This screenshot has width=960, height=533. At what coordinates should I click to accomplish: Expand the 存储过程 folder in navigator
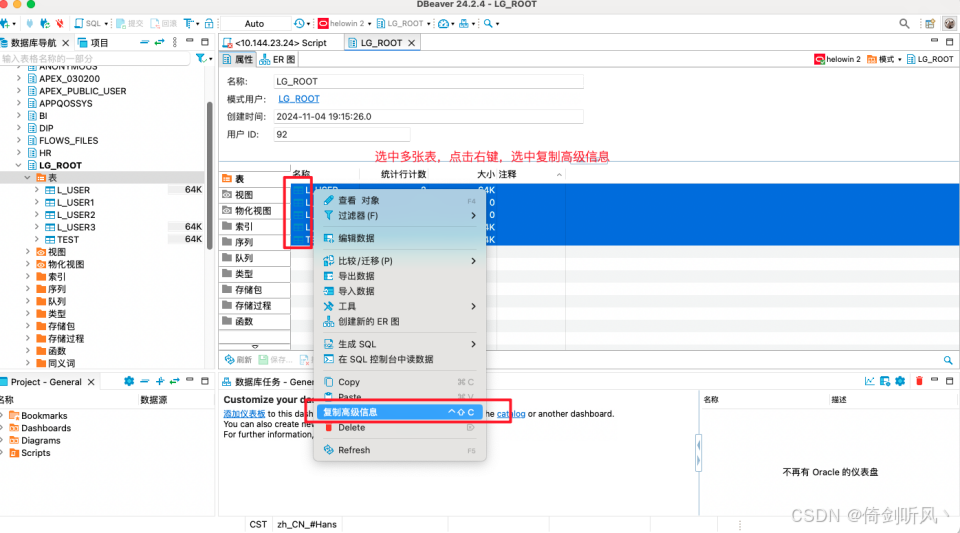pos(28,338)
